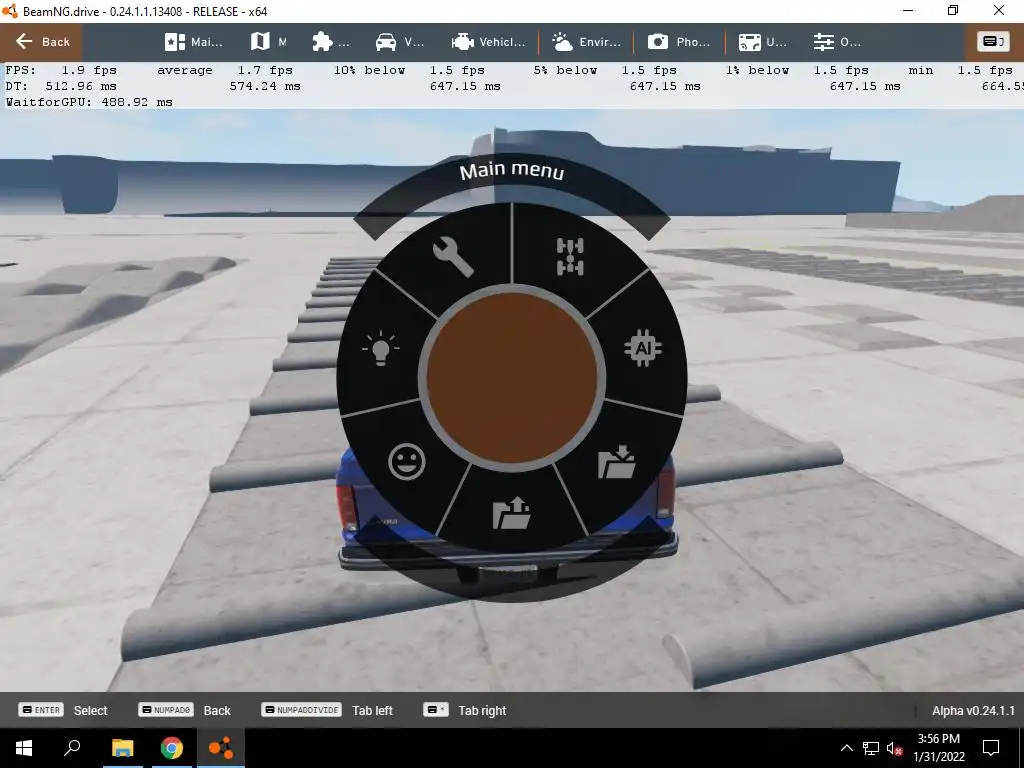This screenshot has height=768, width=1024.
Task: Open the puzzle piece mods tab
Action: tap(330, 42)
